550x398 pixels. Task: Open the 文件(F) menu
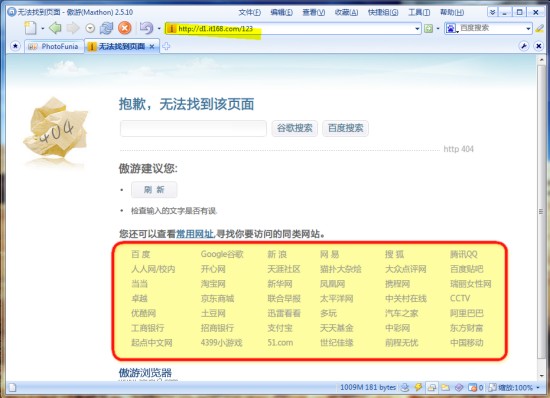point(250,12)
